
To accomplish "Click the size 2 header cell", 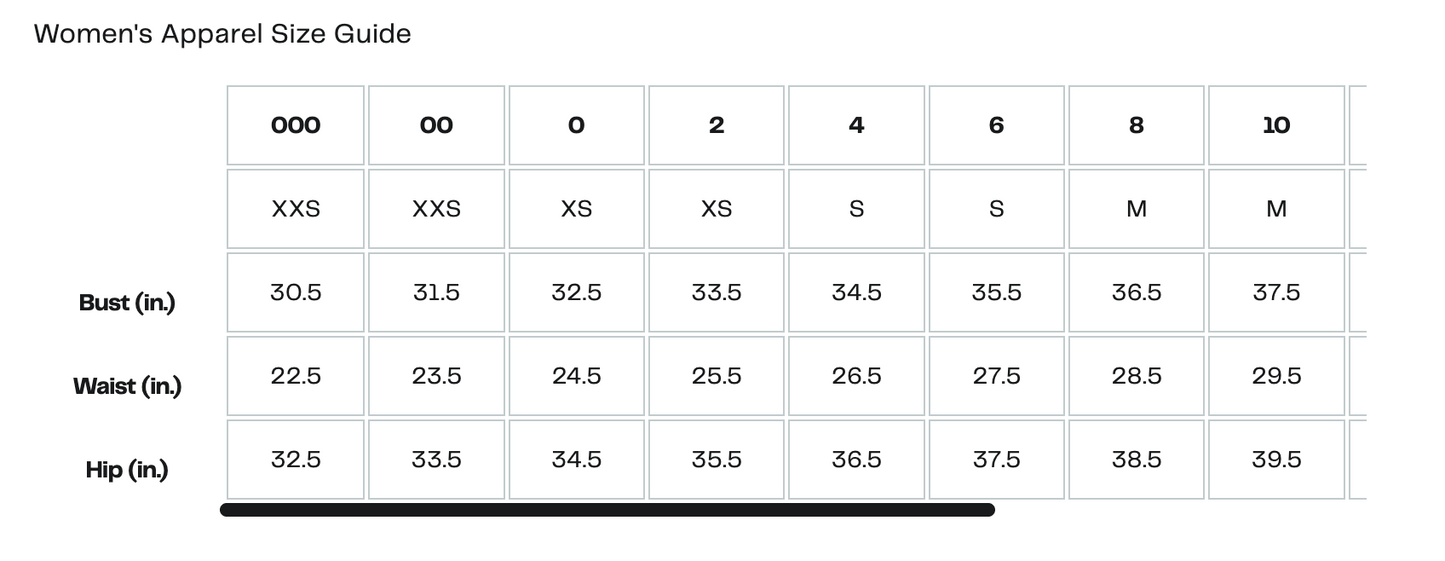I will [x=716, y=125].
